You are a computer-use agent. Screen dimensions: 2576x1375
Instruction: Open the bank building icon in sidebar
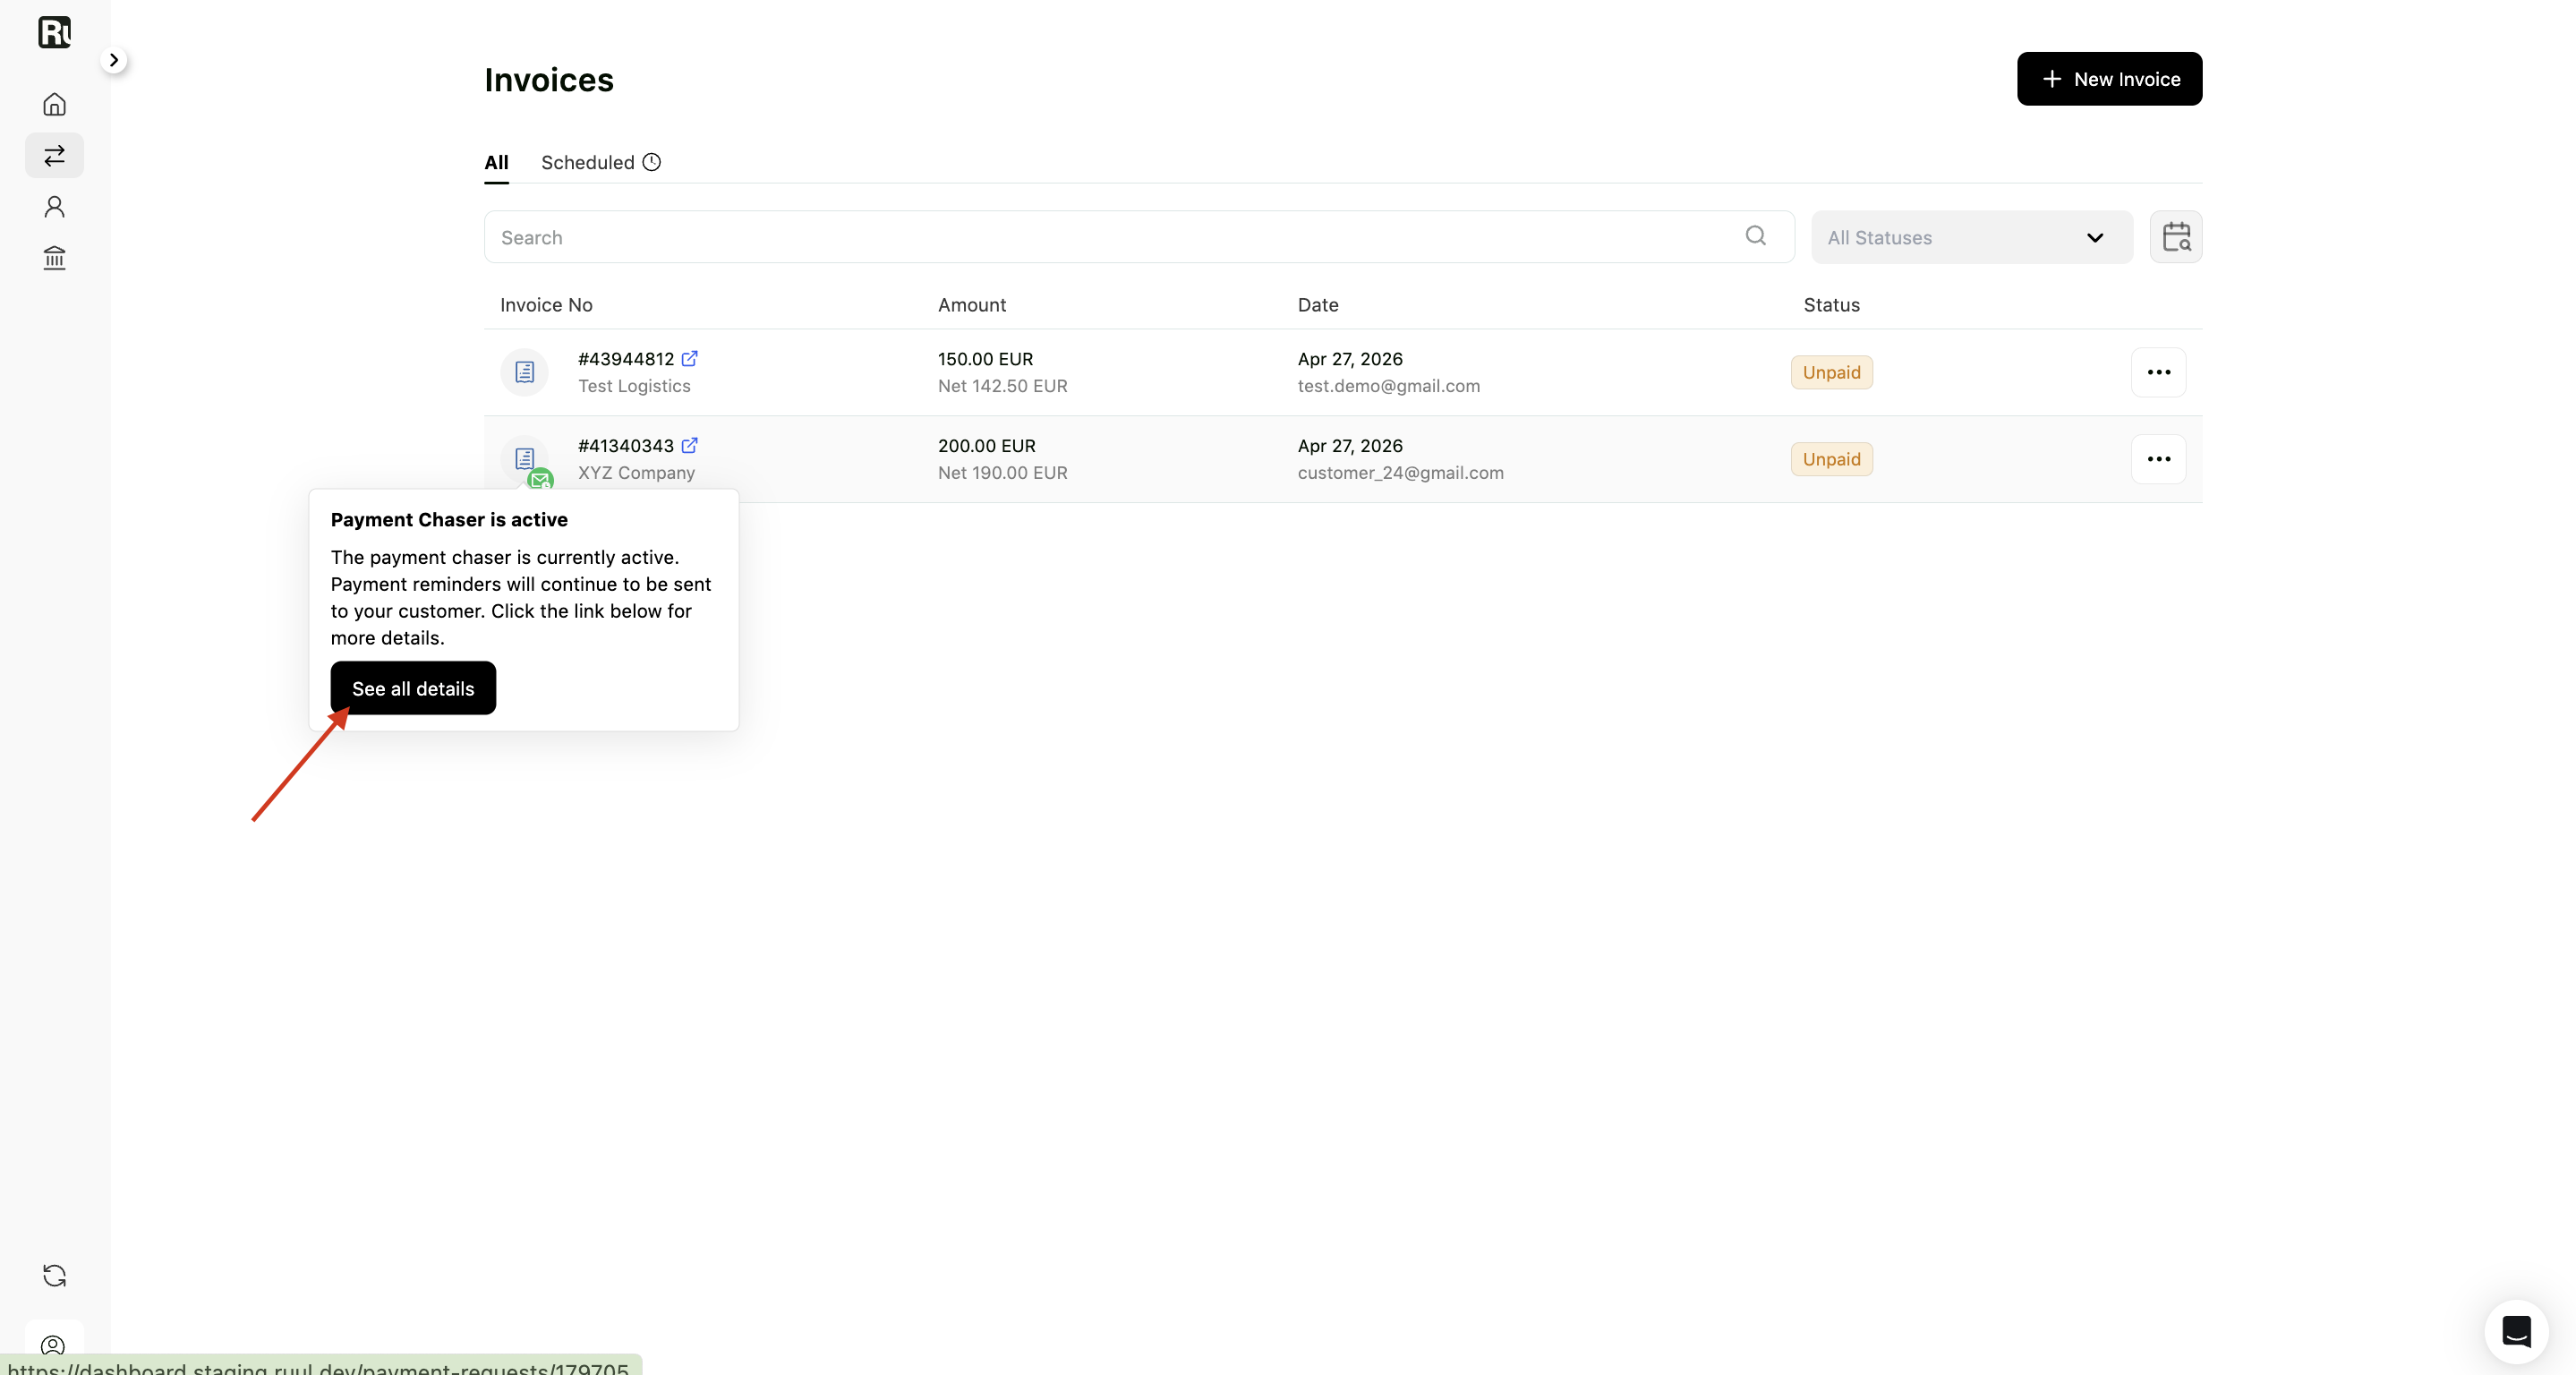tap(55, 258)
